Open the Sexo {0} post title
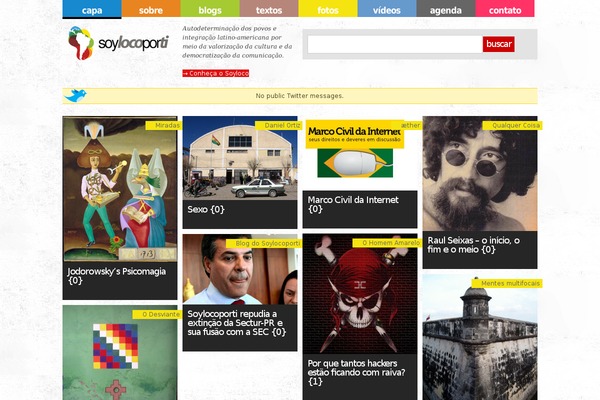This screenshot has height=400, width=600. point(206,209)
